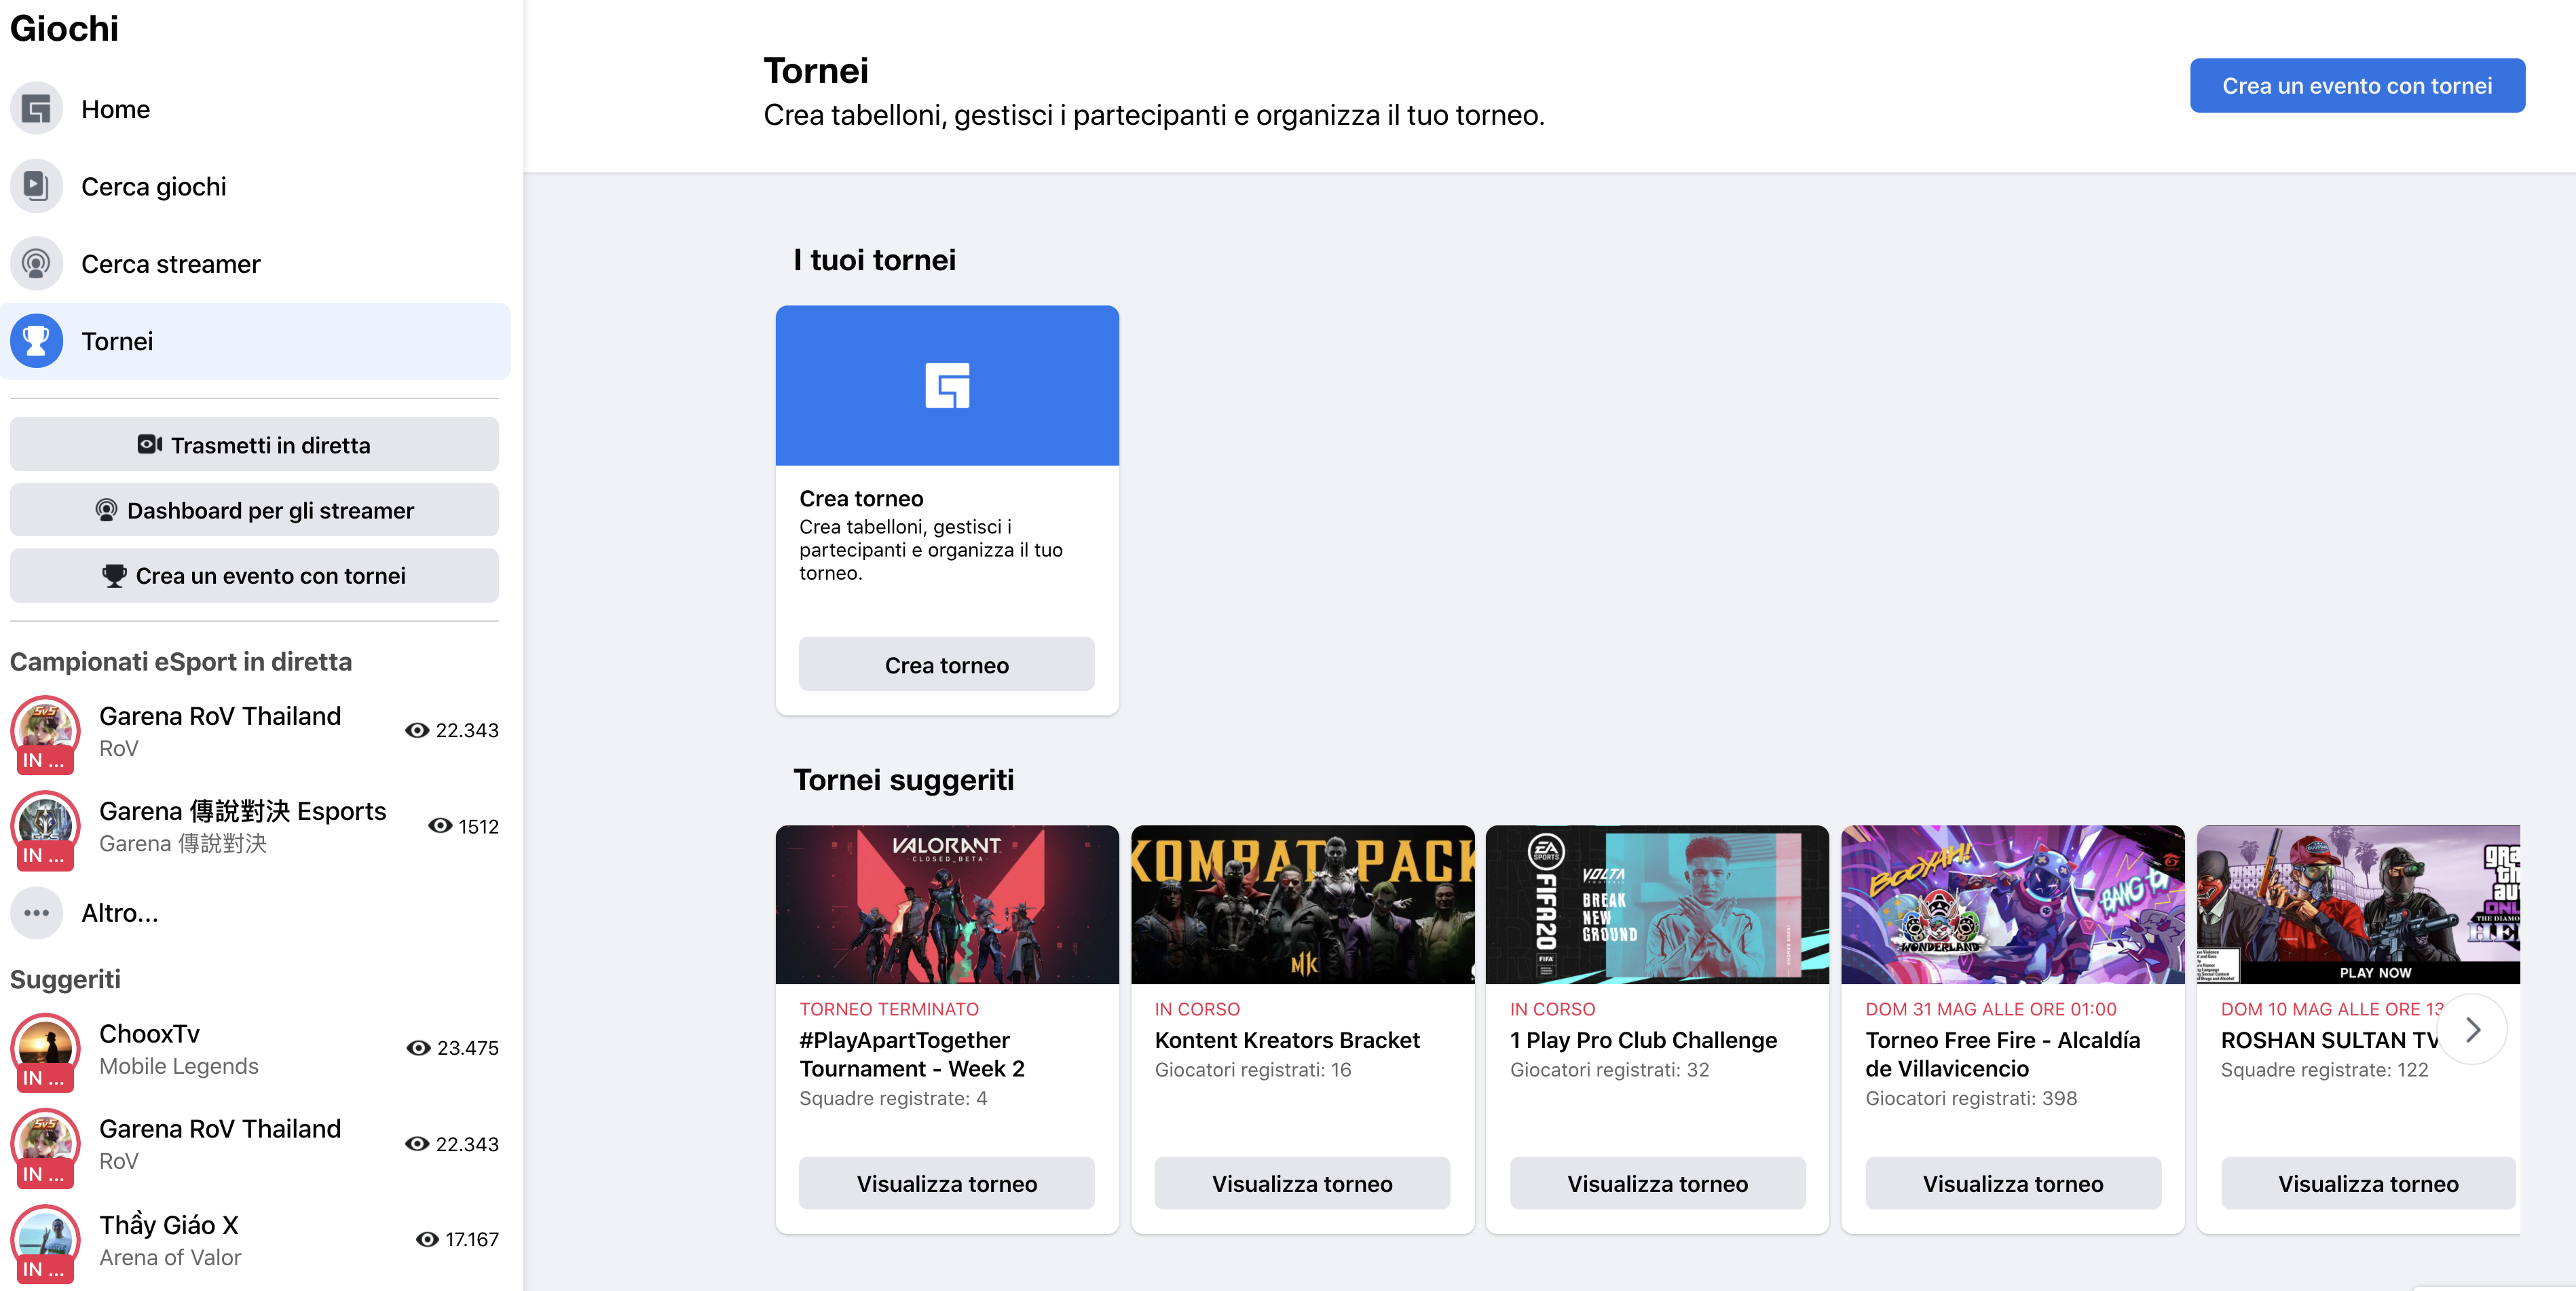Click the Valorant tournament thumbnail
Screen dimensions: 2576x1291
tap(947, 904)
